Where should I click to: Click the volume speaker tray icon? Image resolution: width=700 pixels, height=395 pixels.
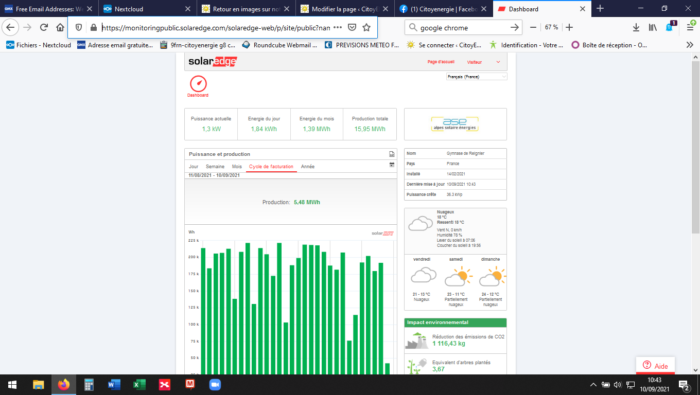pyautogui.click(x=617, y=385)
